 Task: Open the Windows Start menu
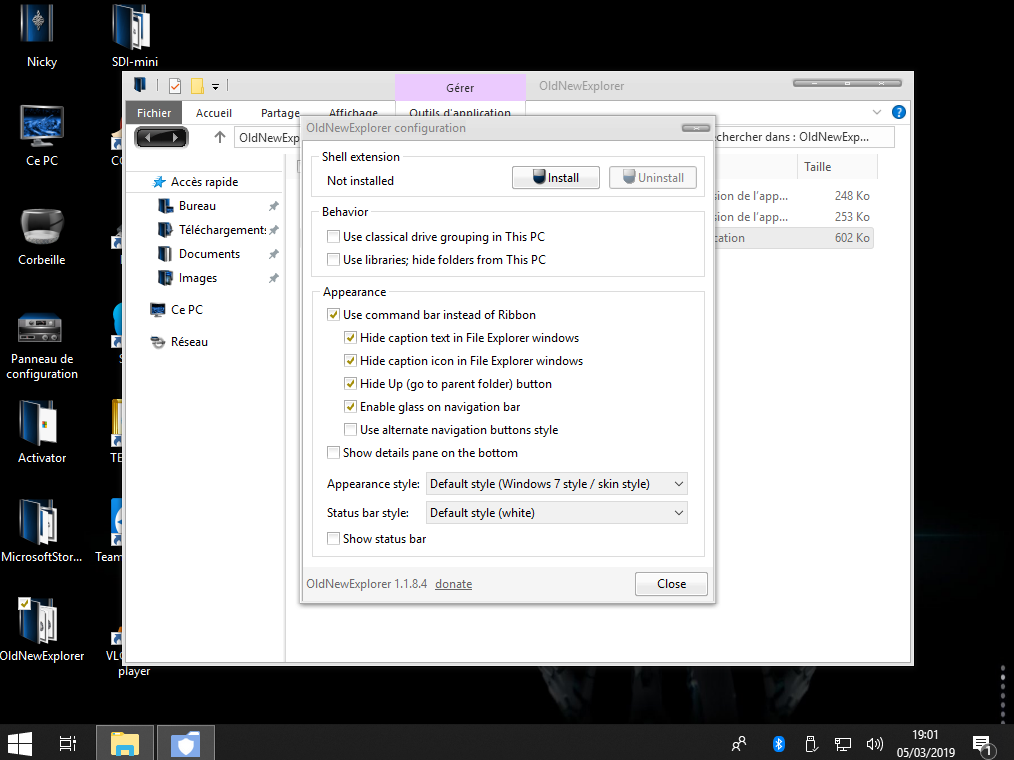point(19,744)
